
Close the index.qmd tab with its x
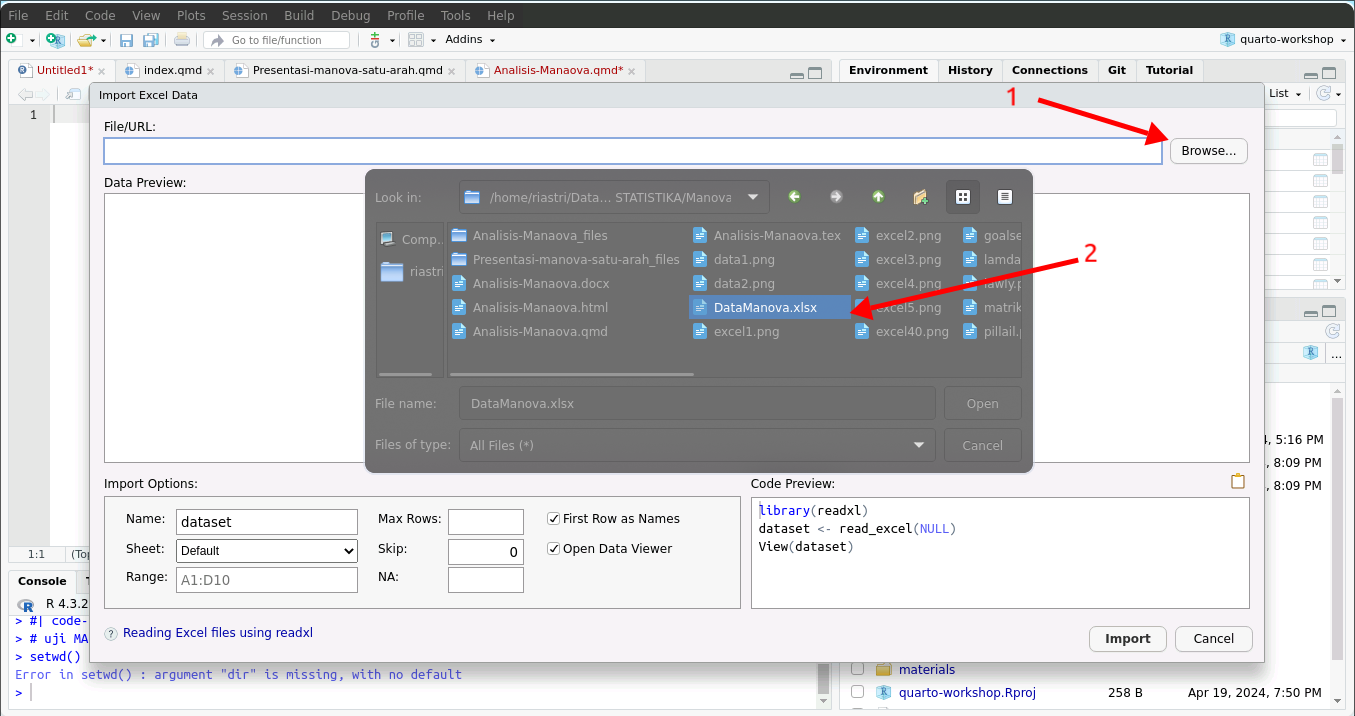click(211, 72)
